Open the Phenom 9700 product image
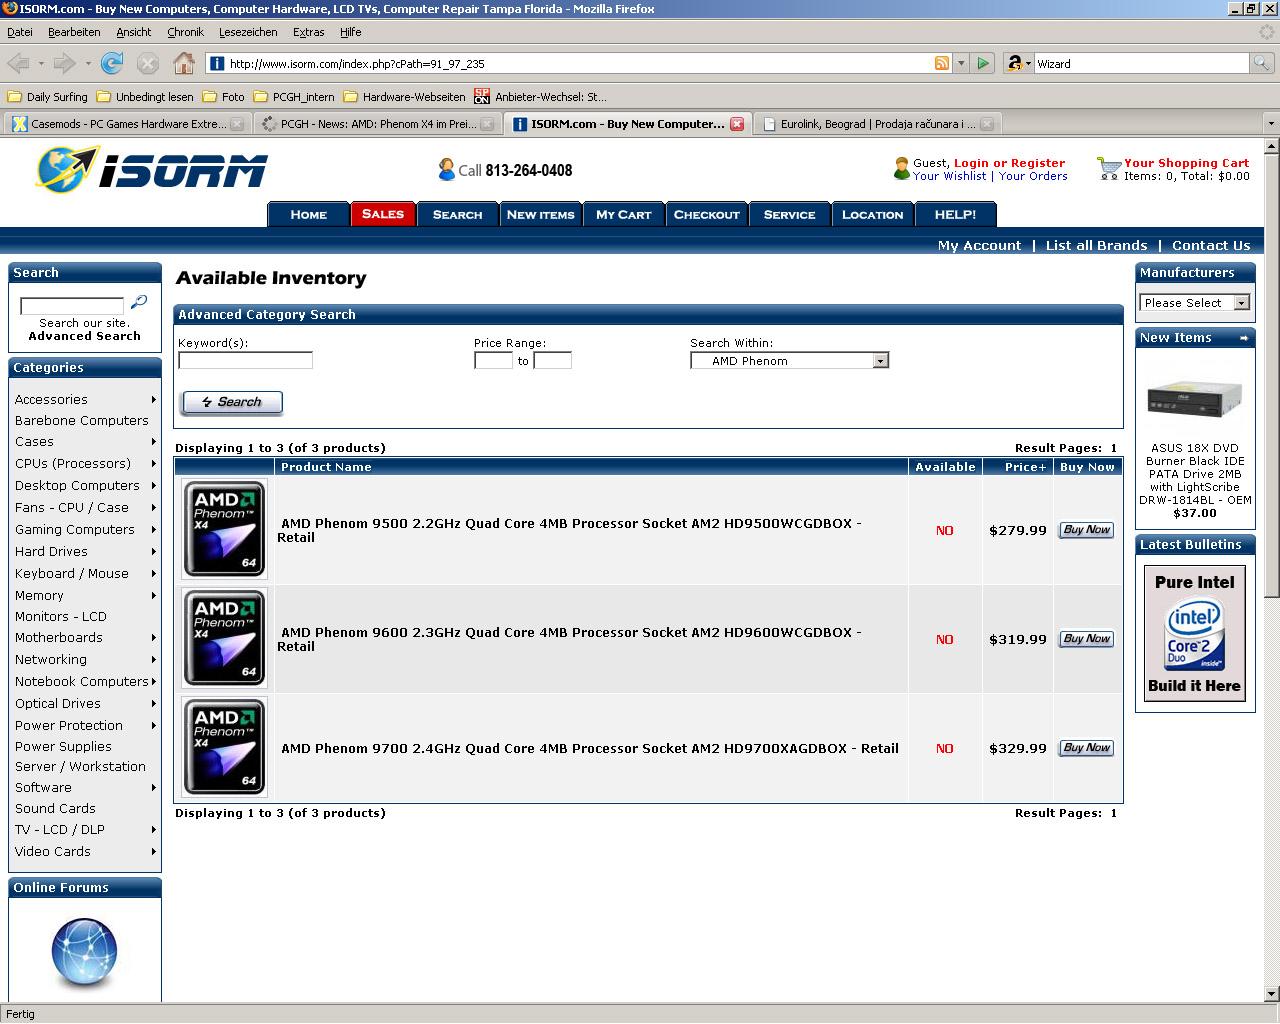 pyautogui.click(x=224, y=747)
